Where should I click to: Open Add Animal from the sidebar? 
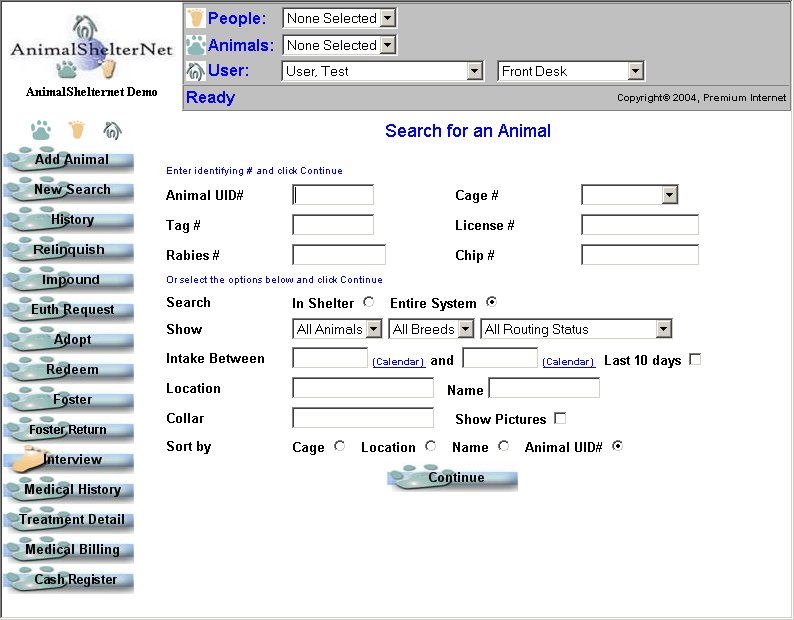(71, 160)
